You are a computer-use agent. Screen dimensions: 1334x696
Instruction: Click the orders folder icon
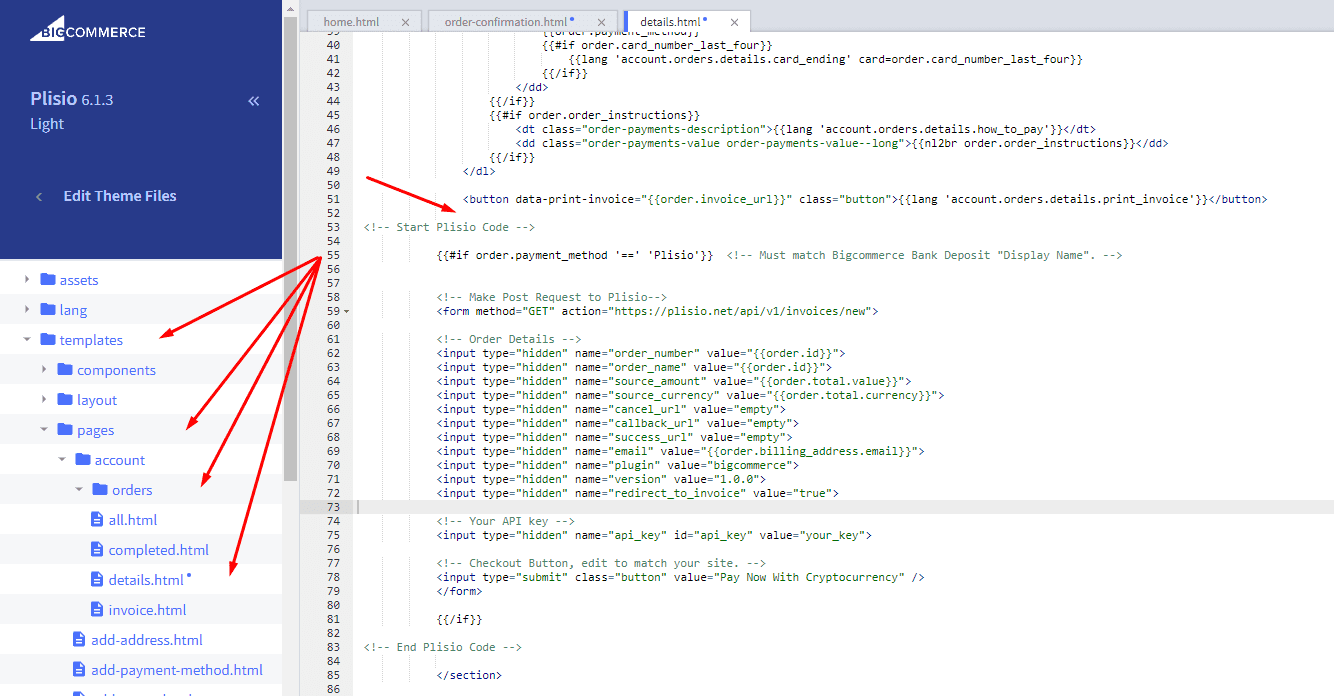click(100, 490)
